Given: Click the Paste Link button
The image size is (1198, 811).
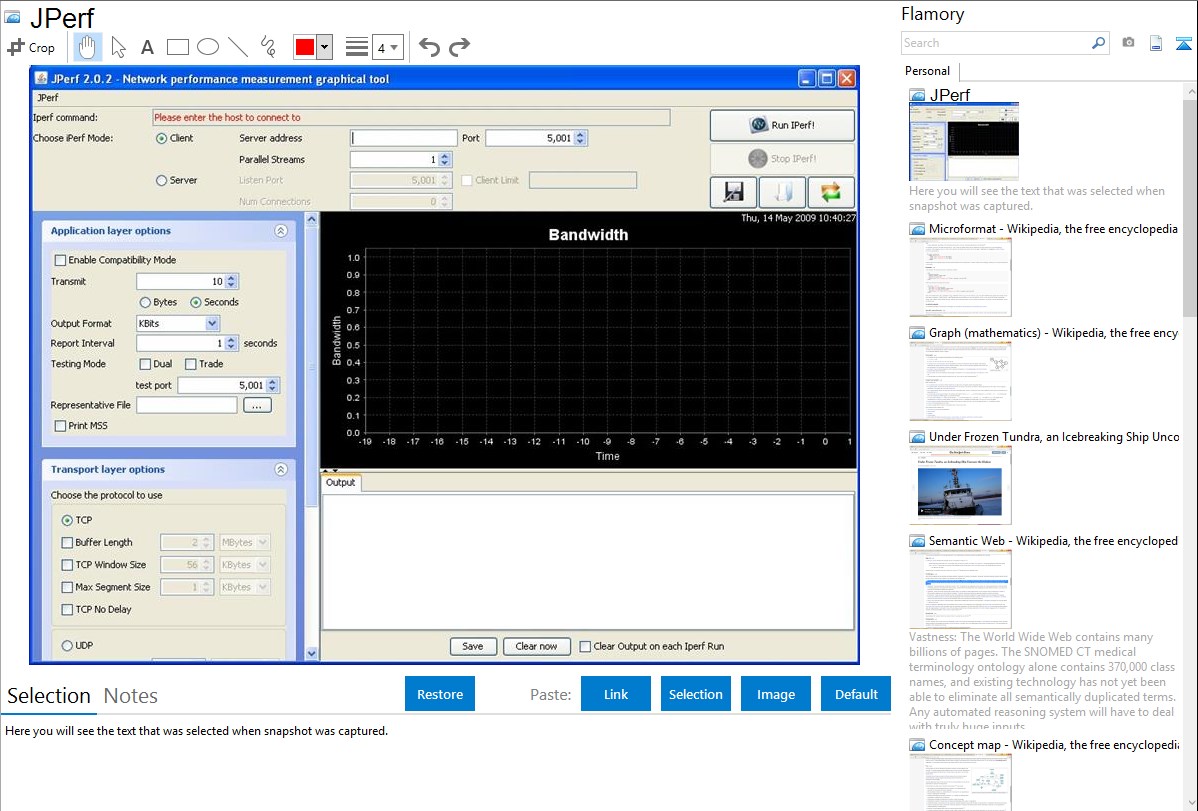Looking at the screenshot, I should coord(616,694).
